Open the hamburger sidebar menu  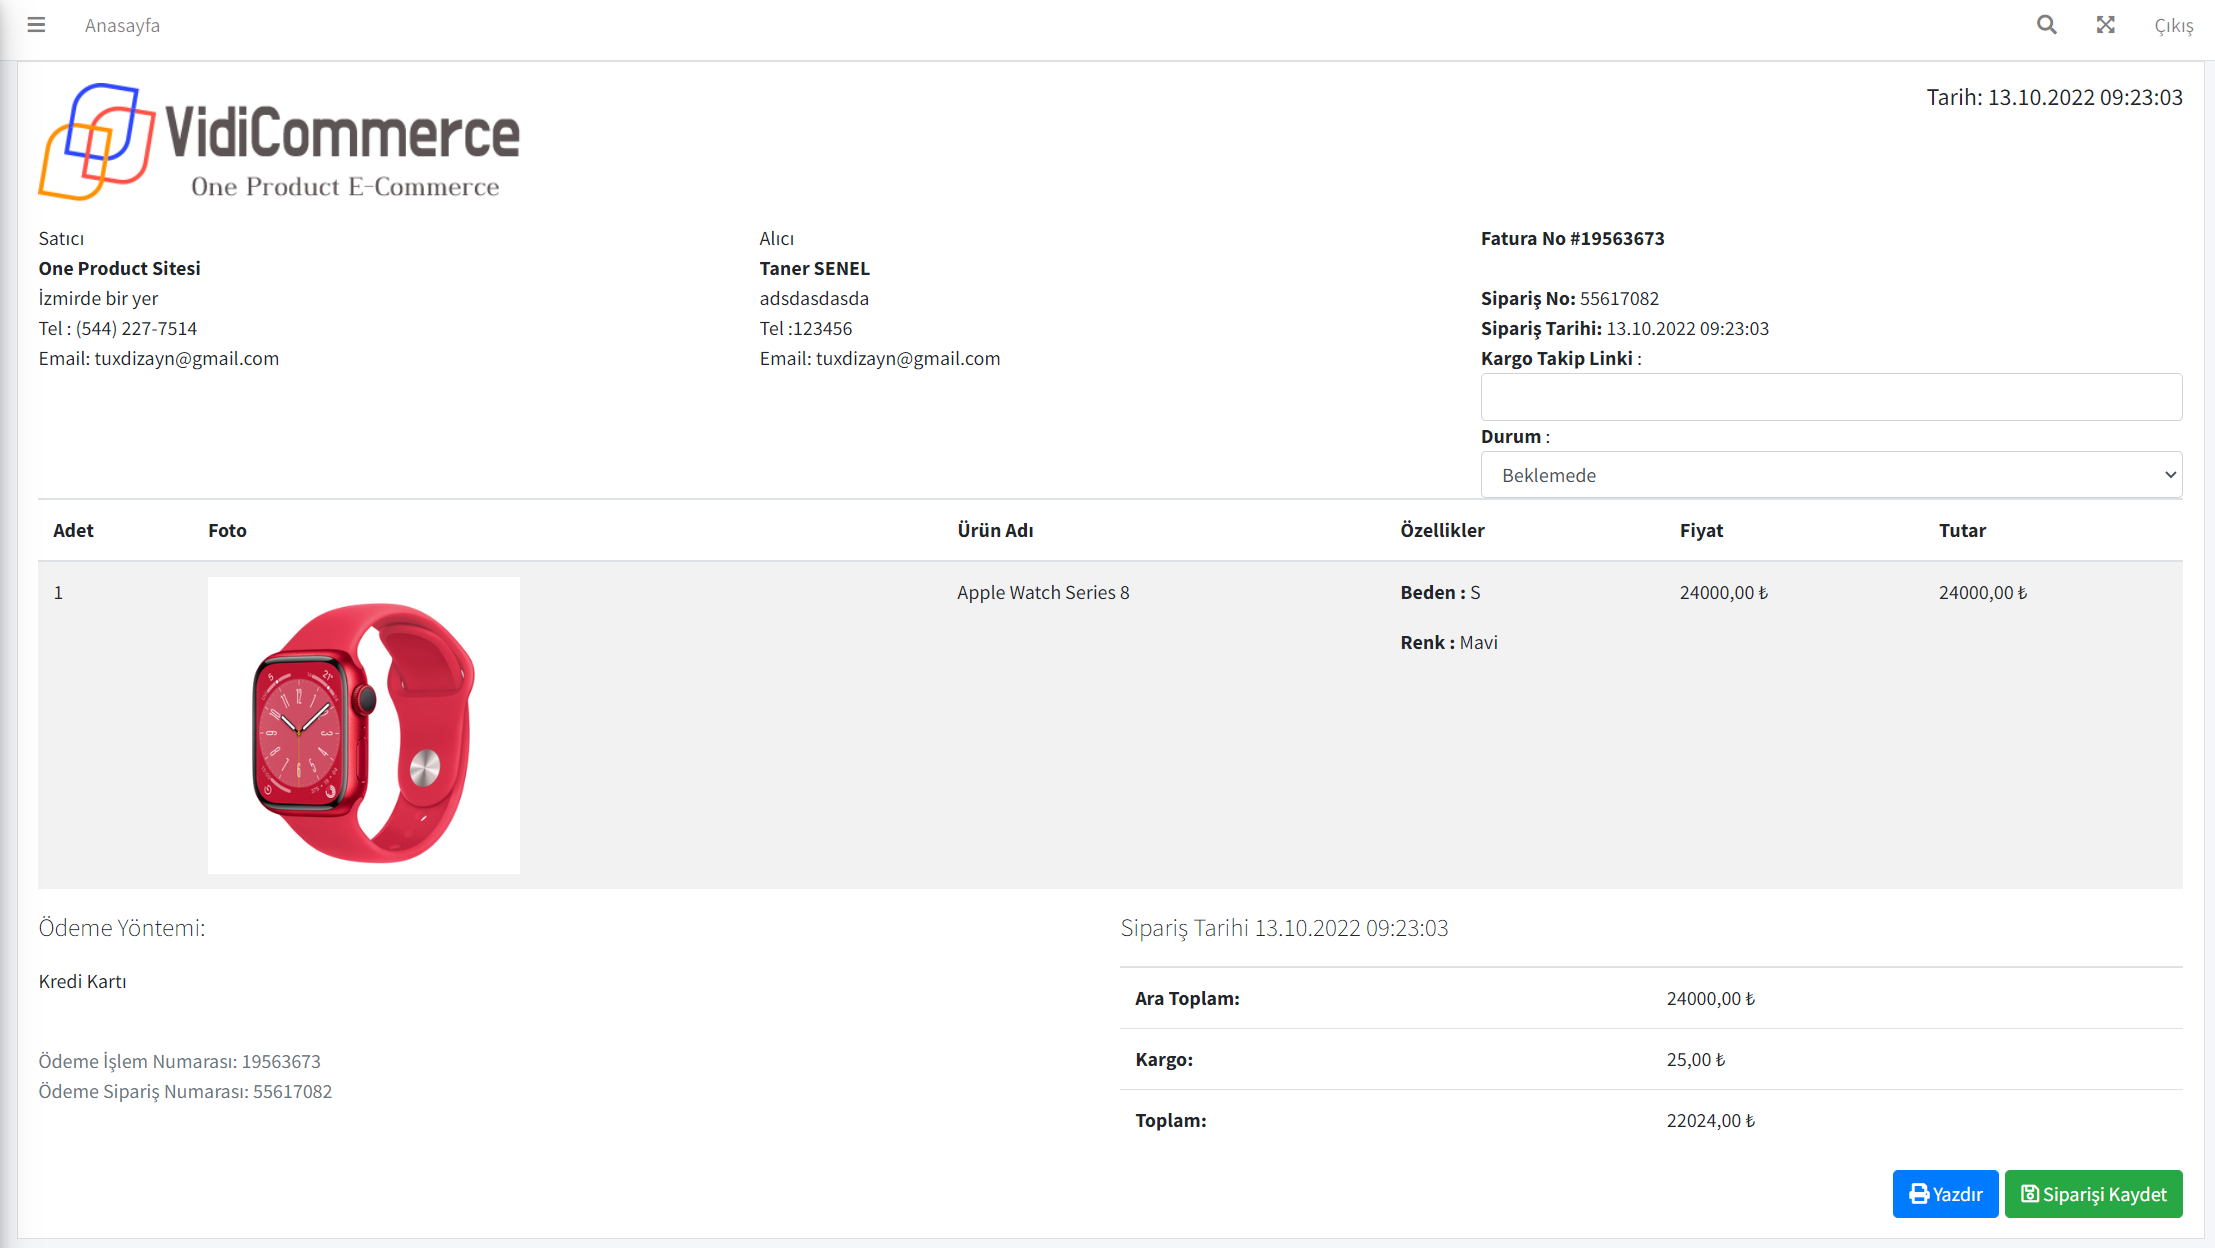[36, 25]
